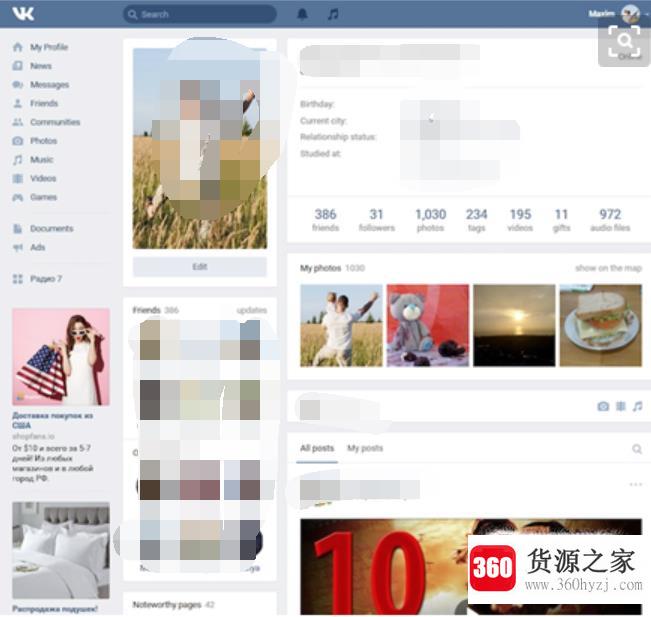Click the white pillows bedroom ad image
This screenshot has height=617, width=651.
click(61, 550)
